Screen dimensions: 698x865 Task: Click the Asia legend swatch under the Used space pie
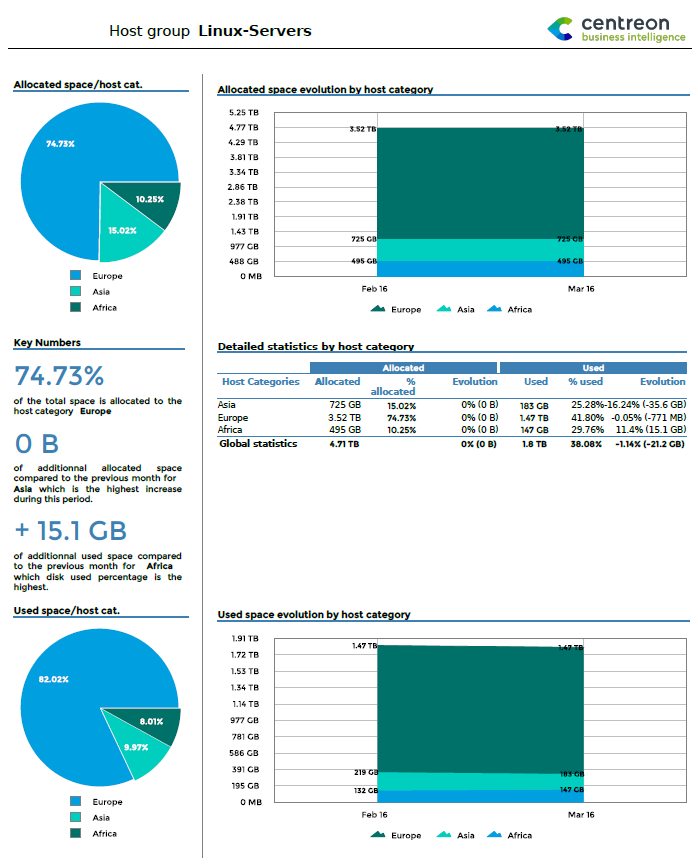(75, 818)
